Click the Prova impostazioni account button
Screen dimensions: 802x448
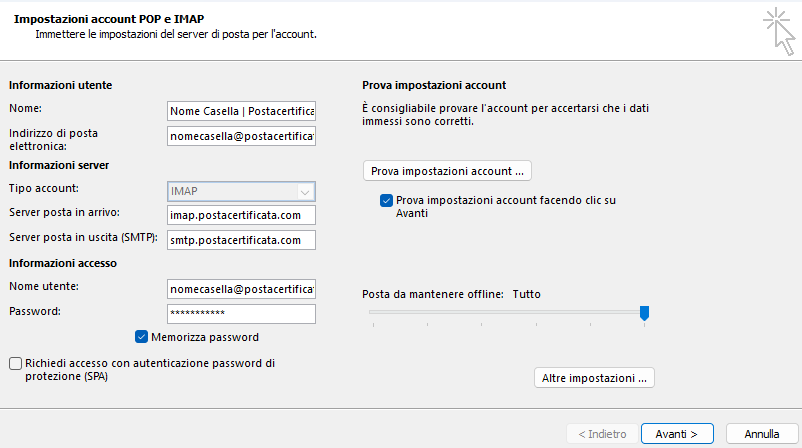[447, 171]
